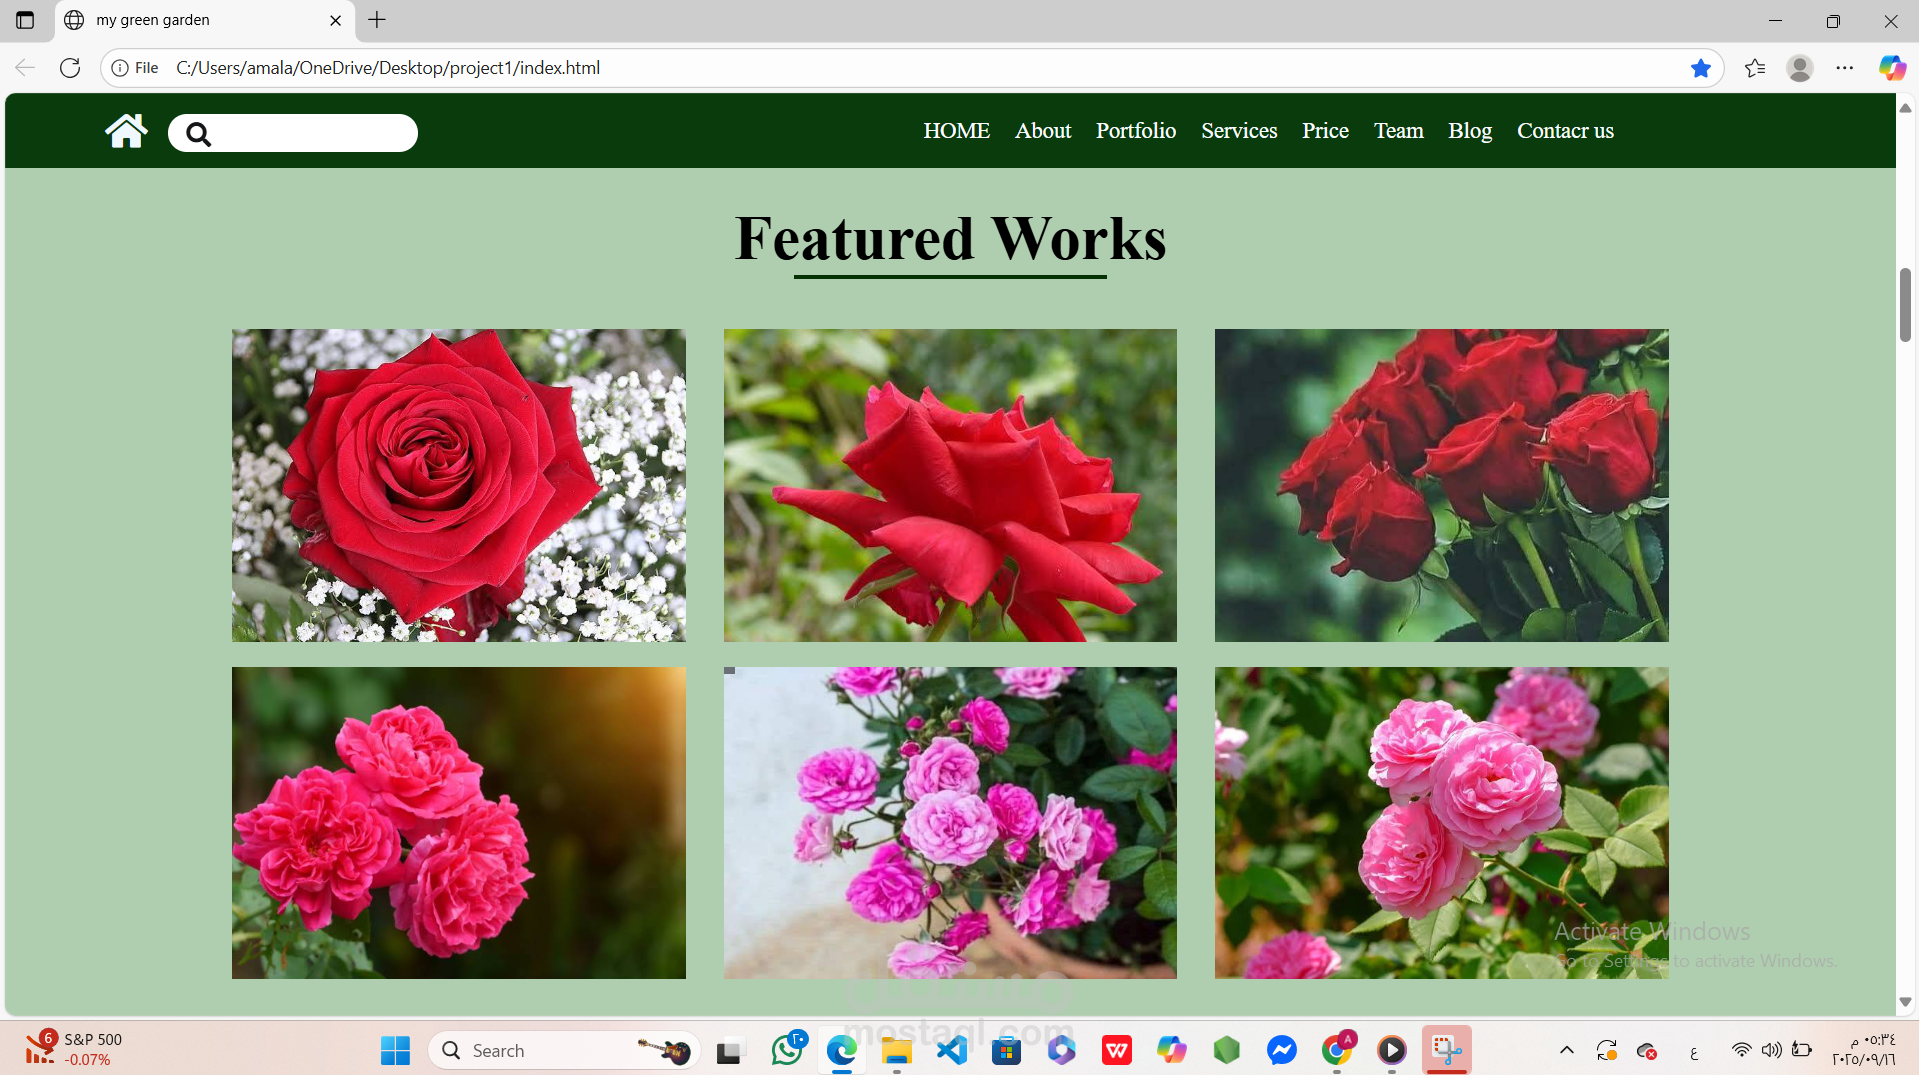Open a new tab with the plus button
Image resolution: width=1919 pixels, height=1075 pixels.
376,20
